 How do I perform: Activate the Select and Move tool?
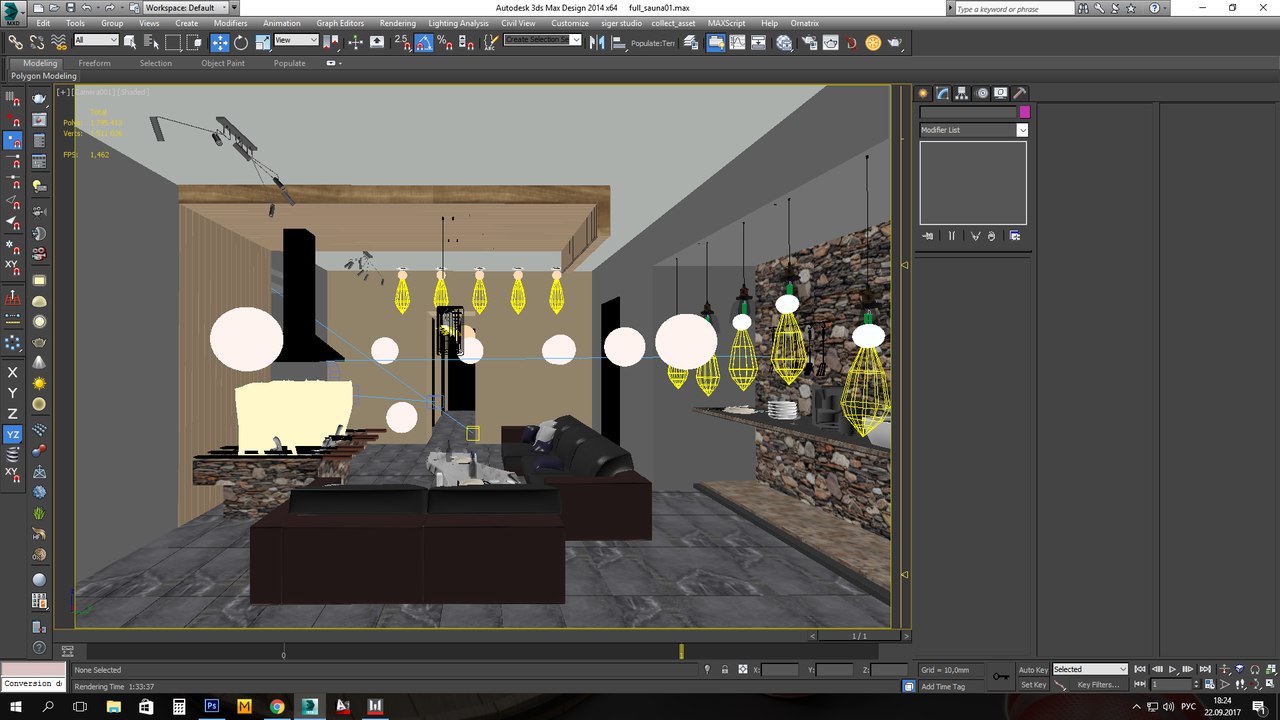219,42
